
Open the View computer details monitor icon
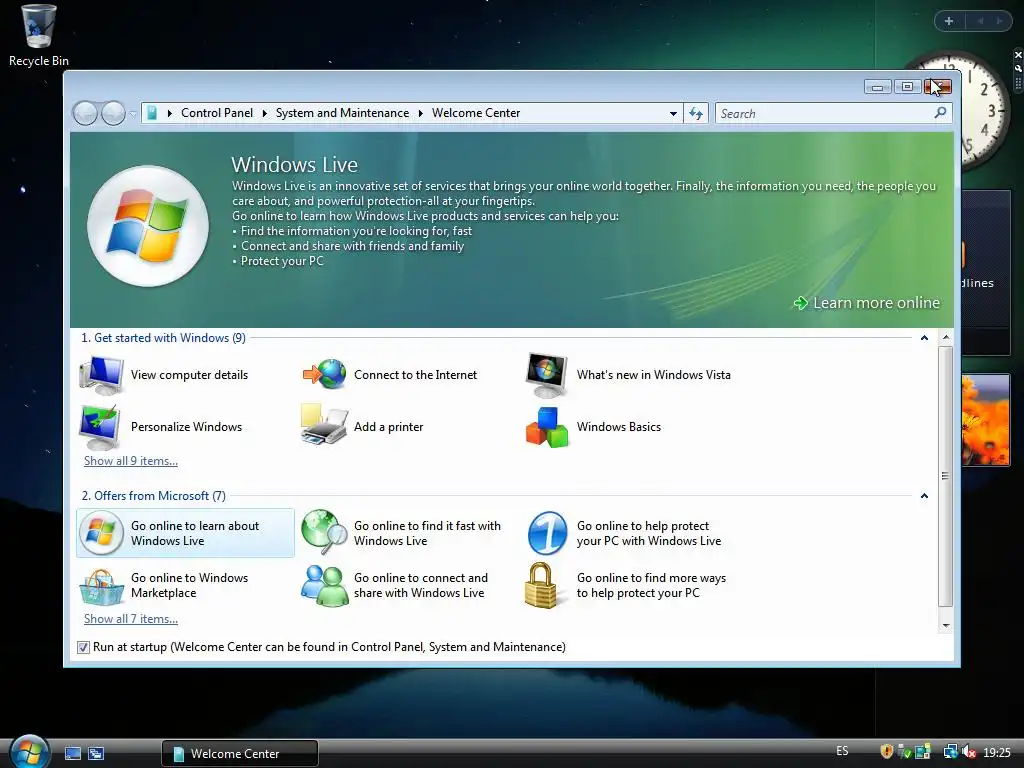(101, 375)
